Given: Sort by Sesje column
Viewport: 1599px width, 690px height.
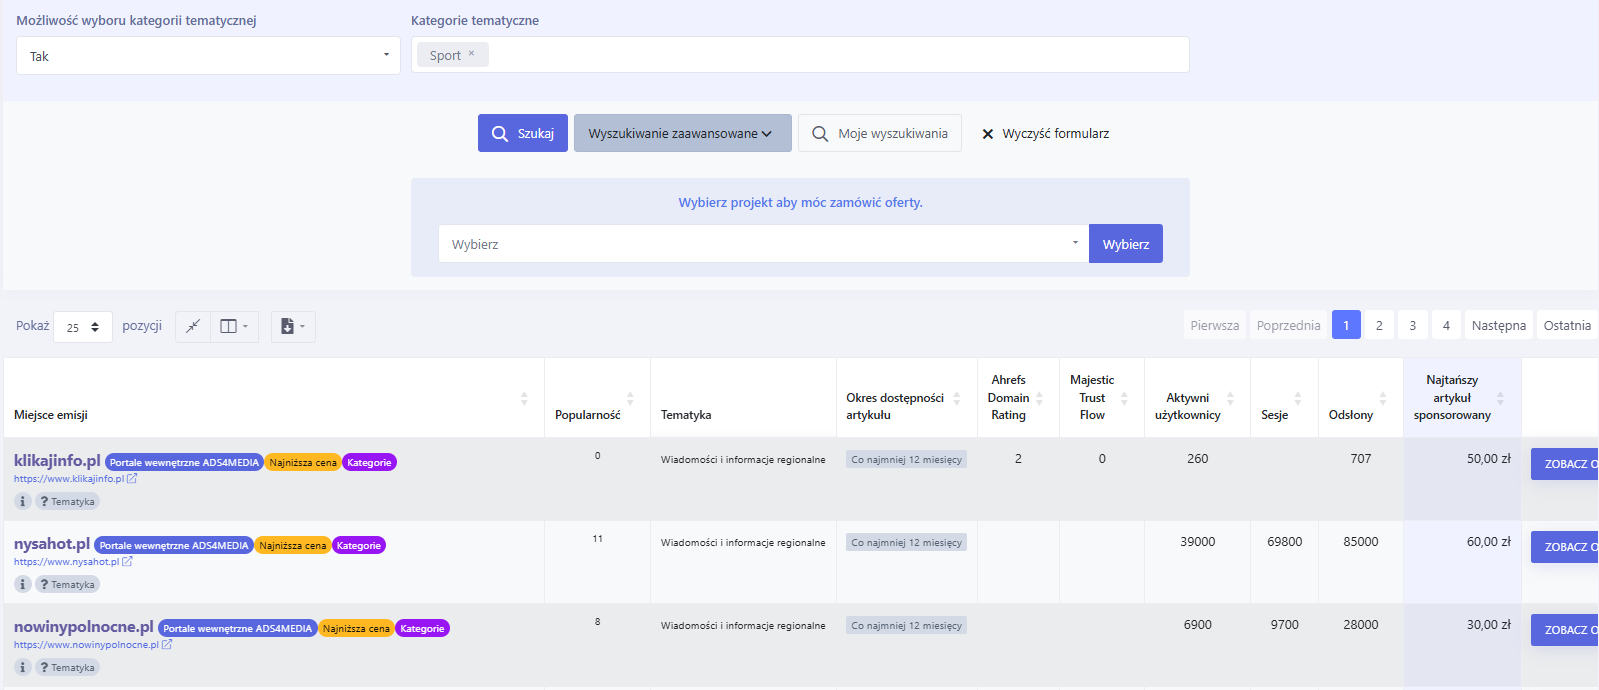Looking at the screenshot, I should [x=1284, y=398].
